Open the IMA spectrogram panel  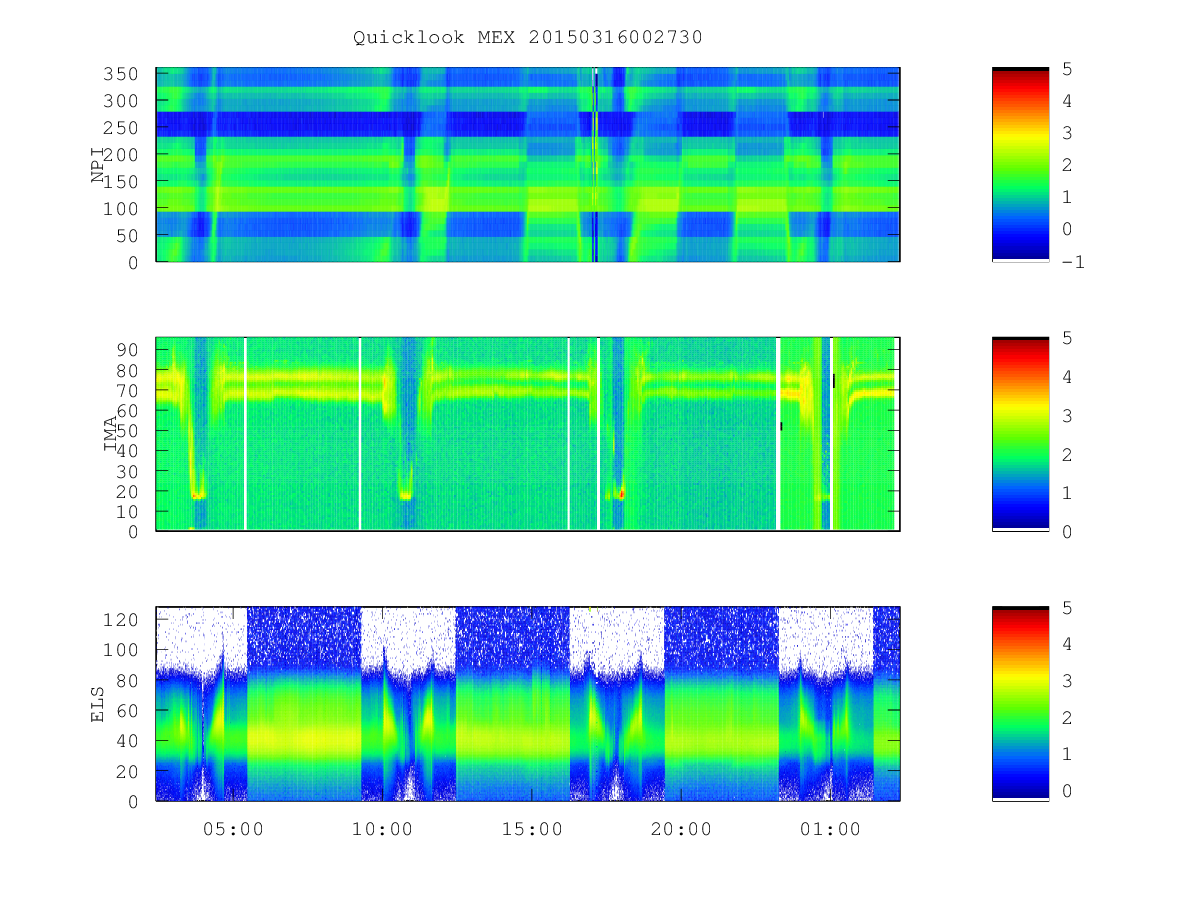pyautogui.click(x=528, y=434)
